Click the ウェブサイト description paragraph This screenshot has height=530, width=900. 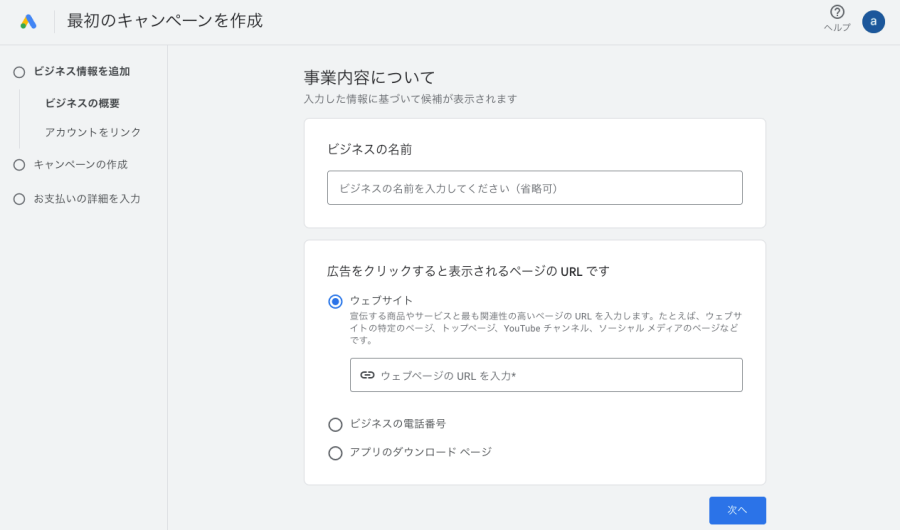(x=546, y=328)
